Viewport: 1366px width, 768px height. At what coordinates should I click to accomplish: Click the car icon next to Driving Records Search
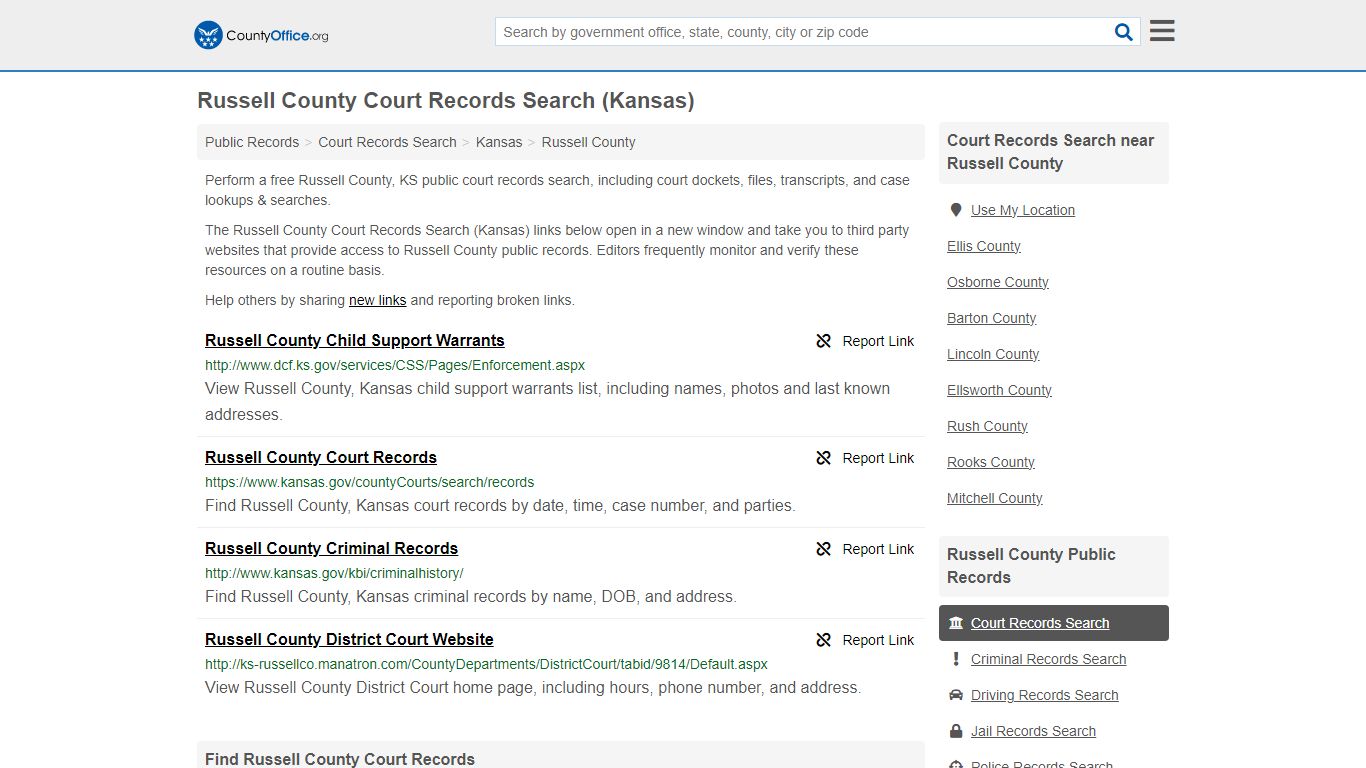956,695
